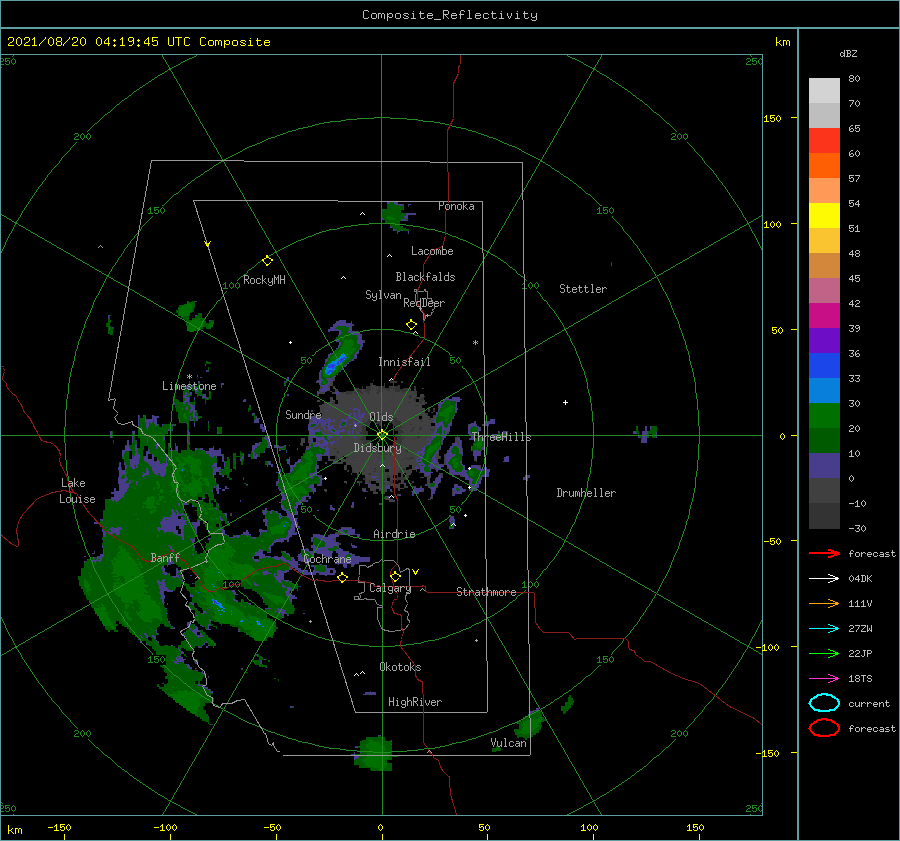Click the Banff label
900x841 pixels.
click(x=165, y=557)
